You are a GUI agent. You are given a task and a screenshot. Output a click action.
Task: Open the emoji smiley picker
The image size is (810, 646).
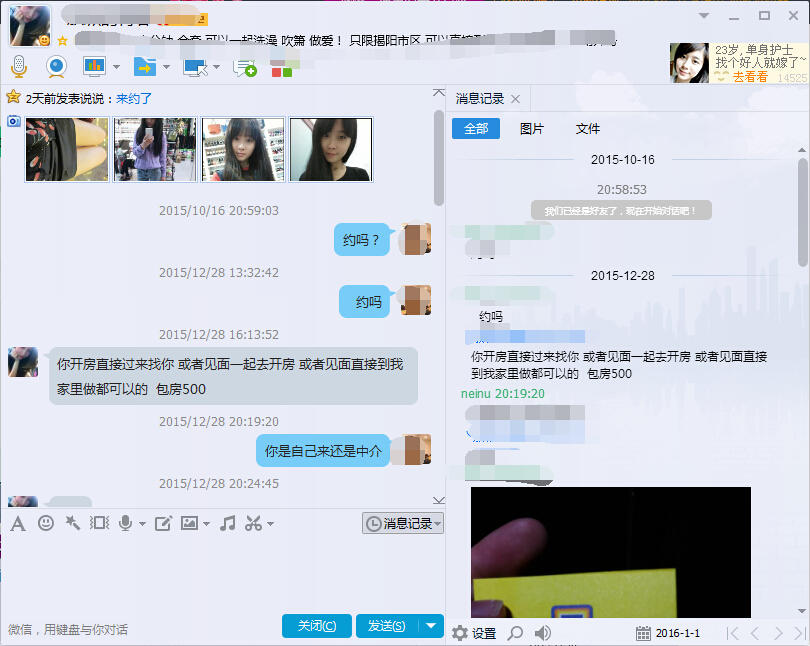tap(46, 523)
